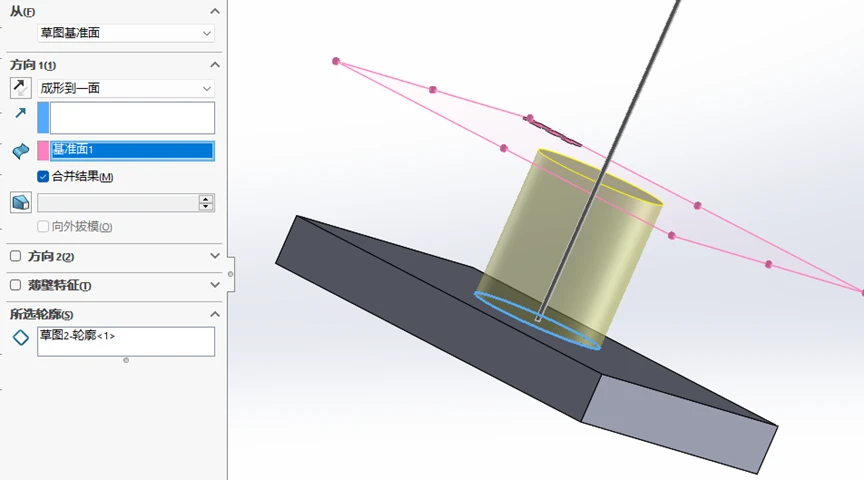The height and width of the screenshot is (480, 864).
Task: Click the face/plane selection icon
Action: coord(20,151)
